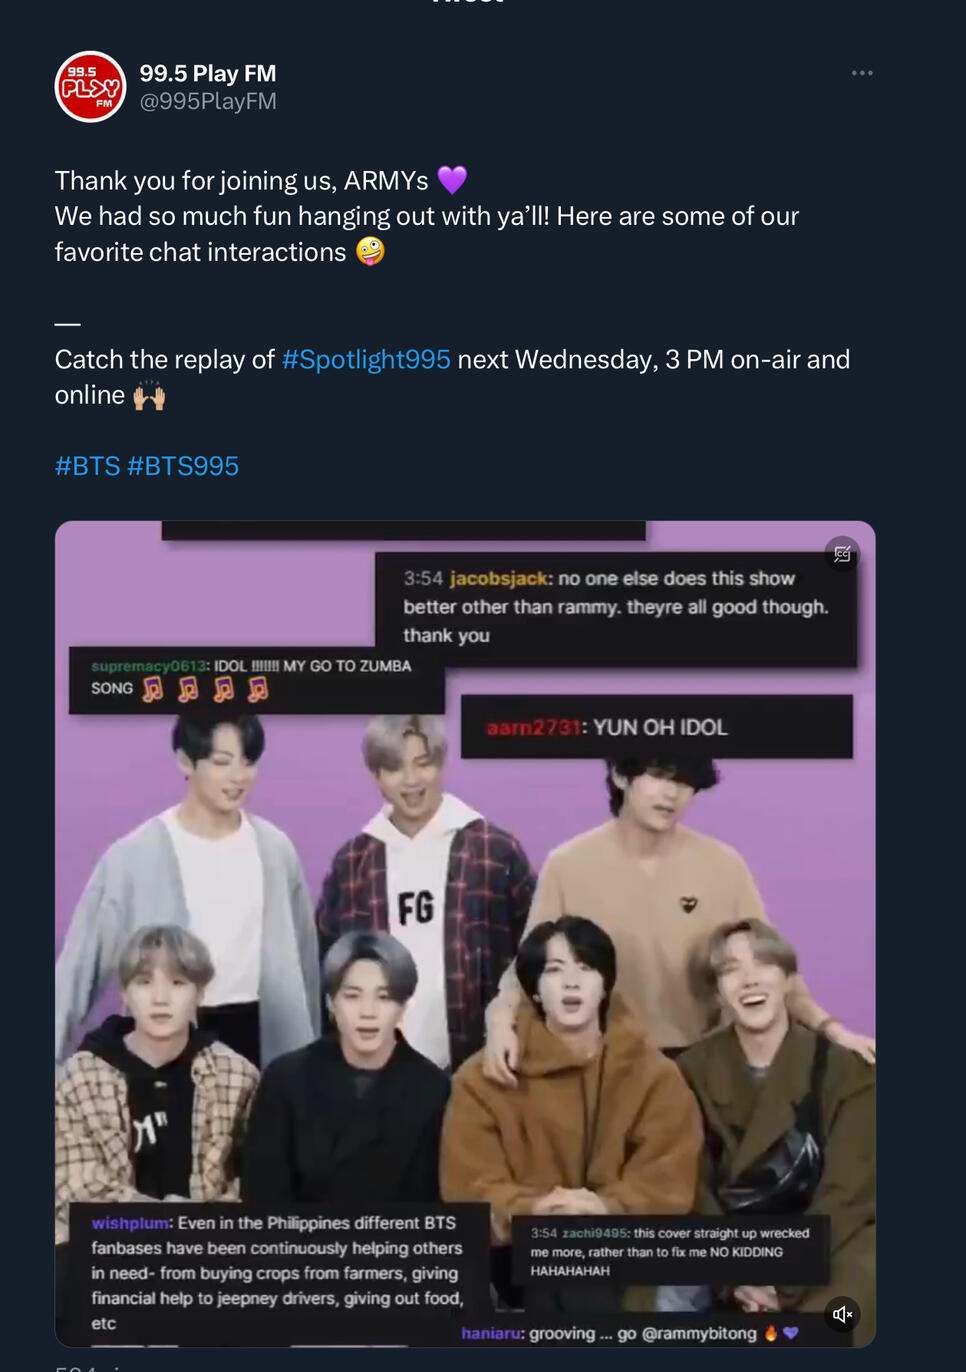
Task: Click the zany face emoji in tweet
Action: (x=370, y=252)
